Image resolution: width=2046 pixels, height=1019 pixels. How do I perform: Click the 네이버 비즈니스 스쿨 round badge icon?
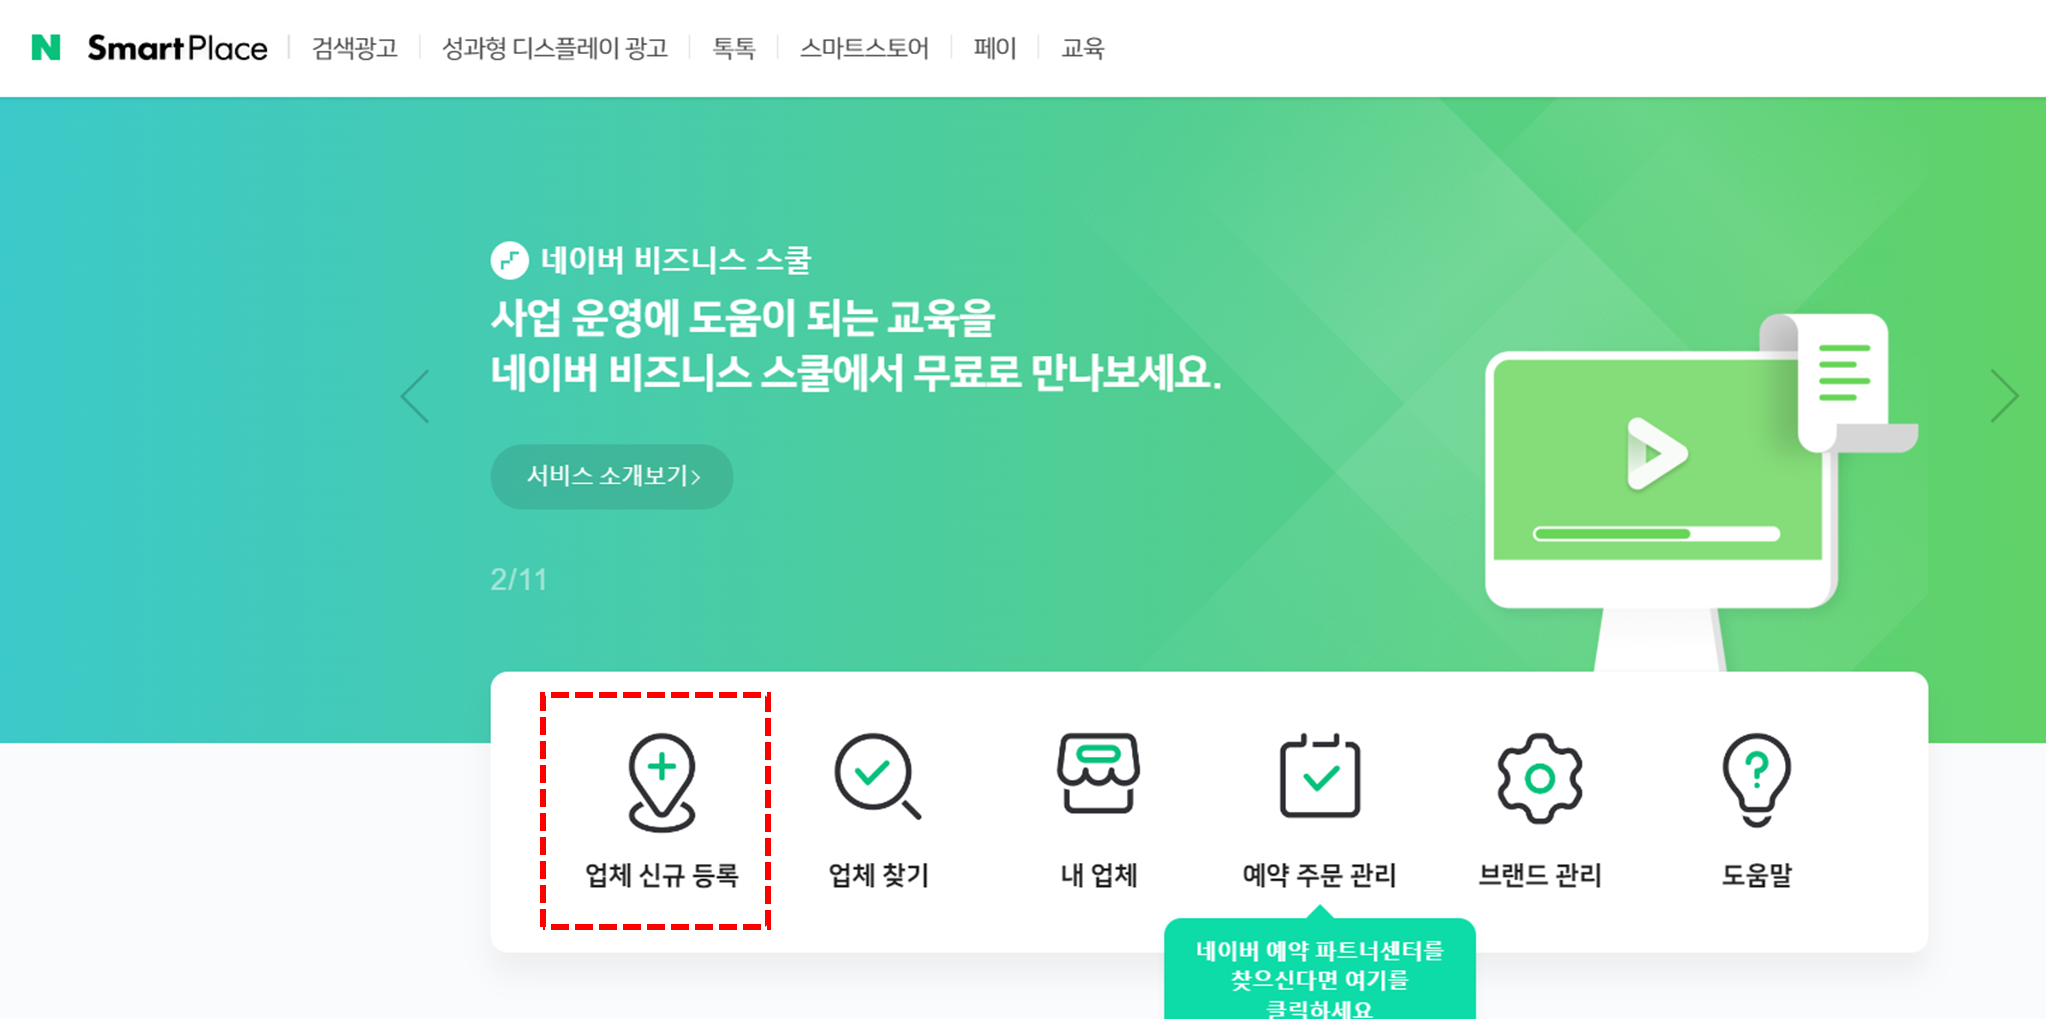(x=509, y=260)
